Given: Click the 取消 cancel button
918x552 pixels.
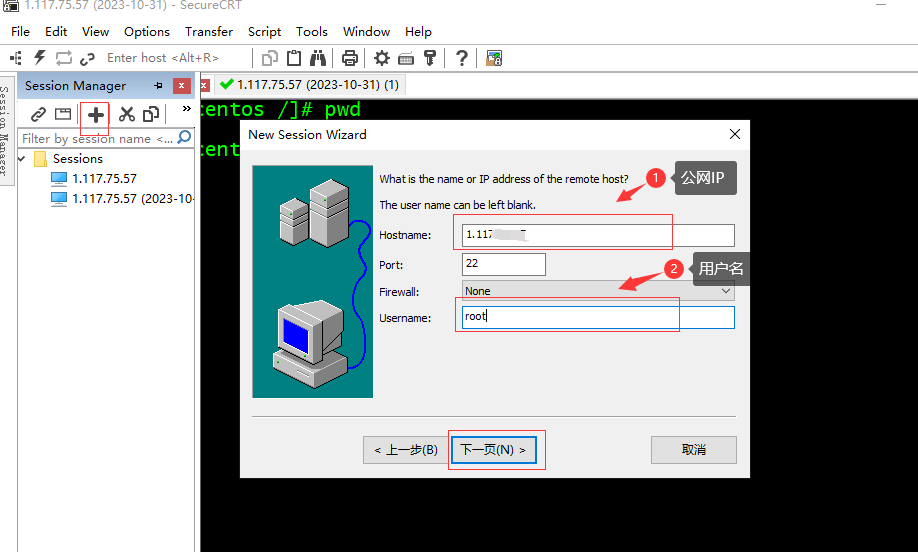Looking at the screenshot, I should pyautogui.click(x=694, y=450).
